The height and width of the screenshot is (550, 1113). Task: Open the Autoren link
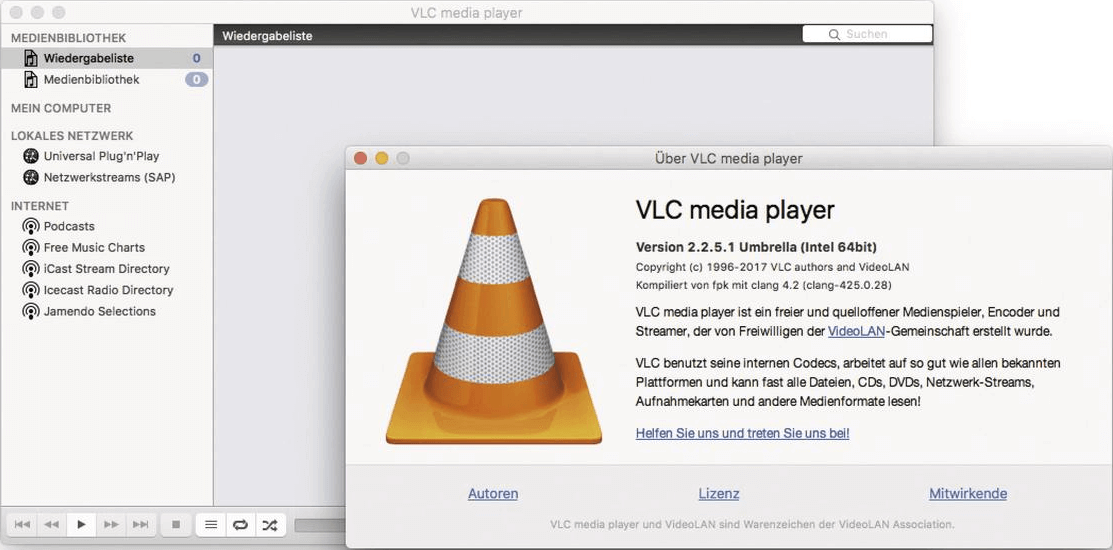493,493
